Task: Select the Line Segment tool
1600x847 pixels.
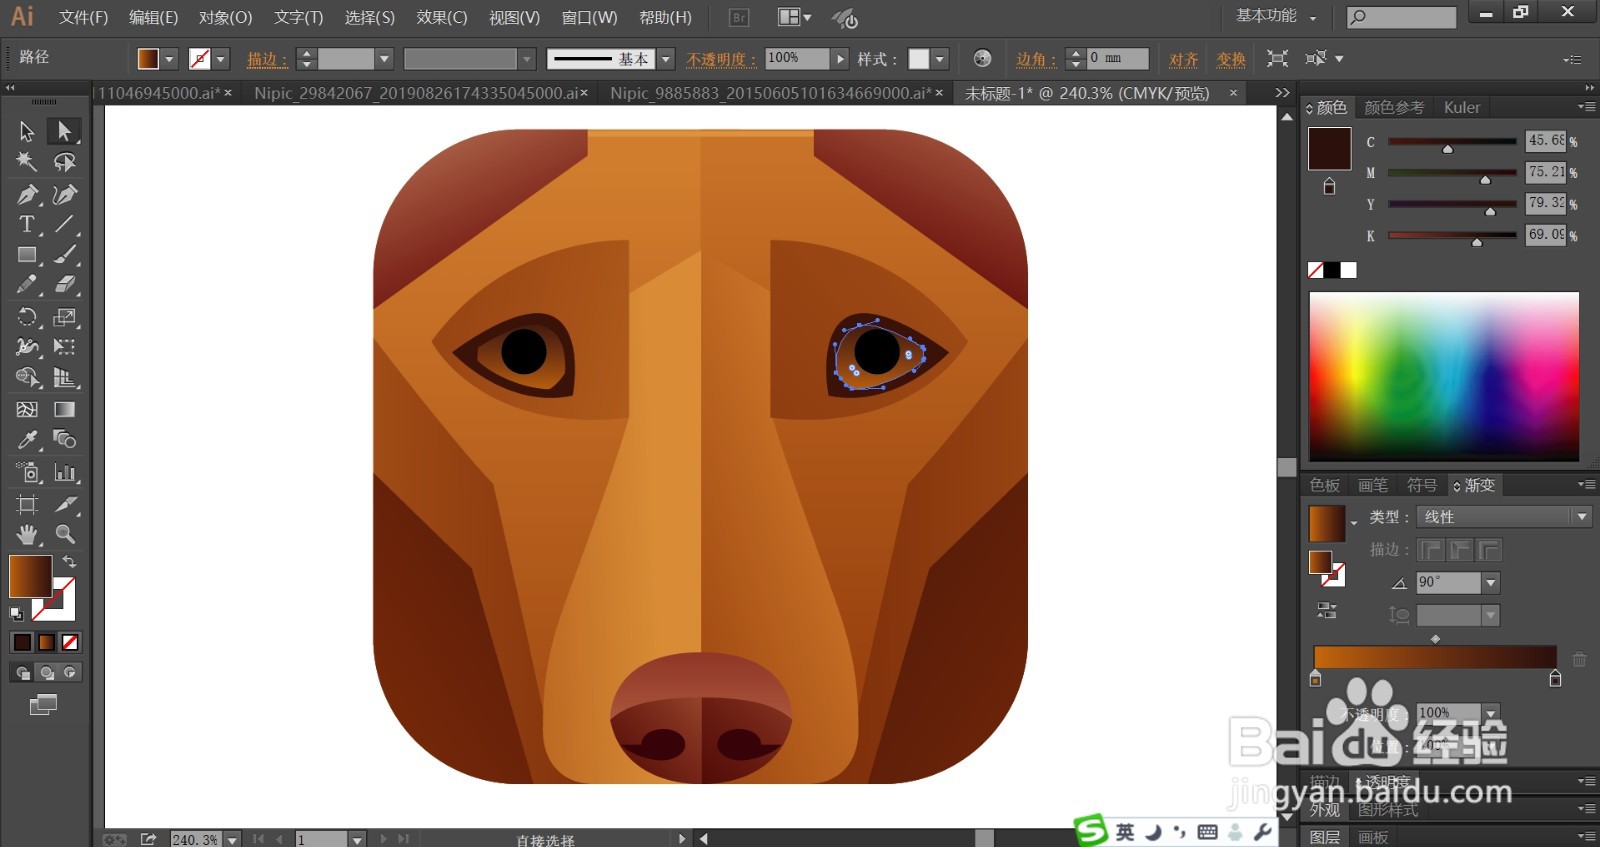Action: (64, 224)
